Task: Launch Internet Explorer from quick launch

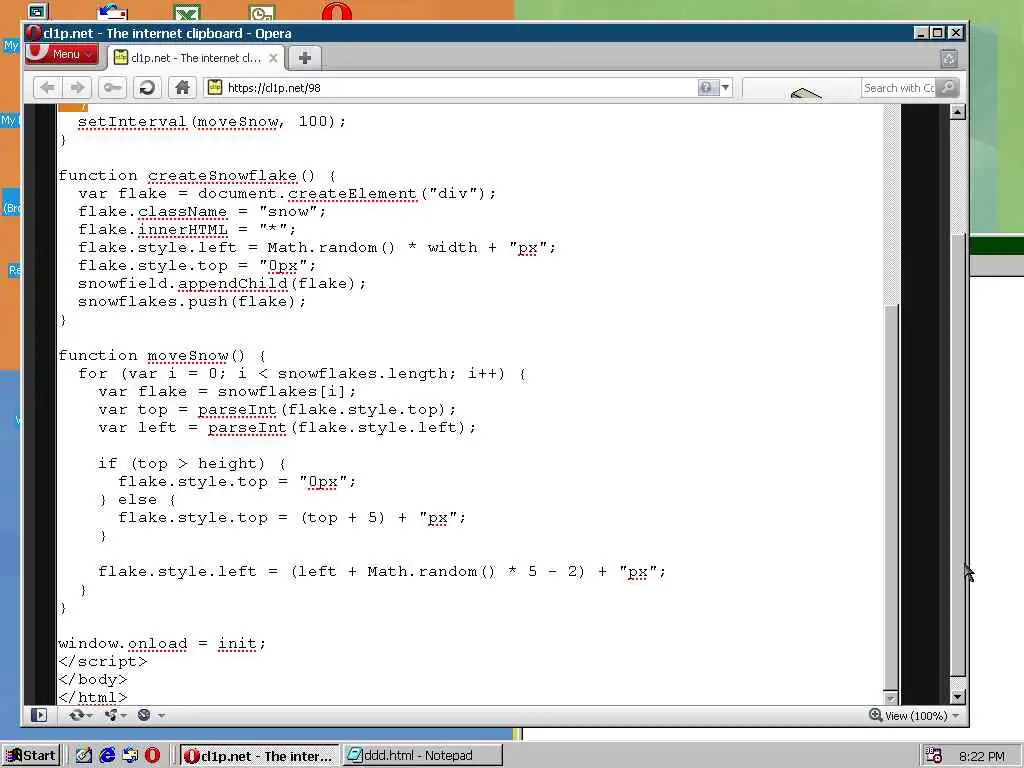Action: coord(107,756)
